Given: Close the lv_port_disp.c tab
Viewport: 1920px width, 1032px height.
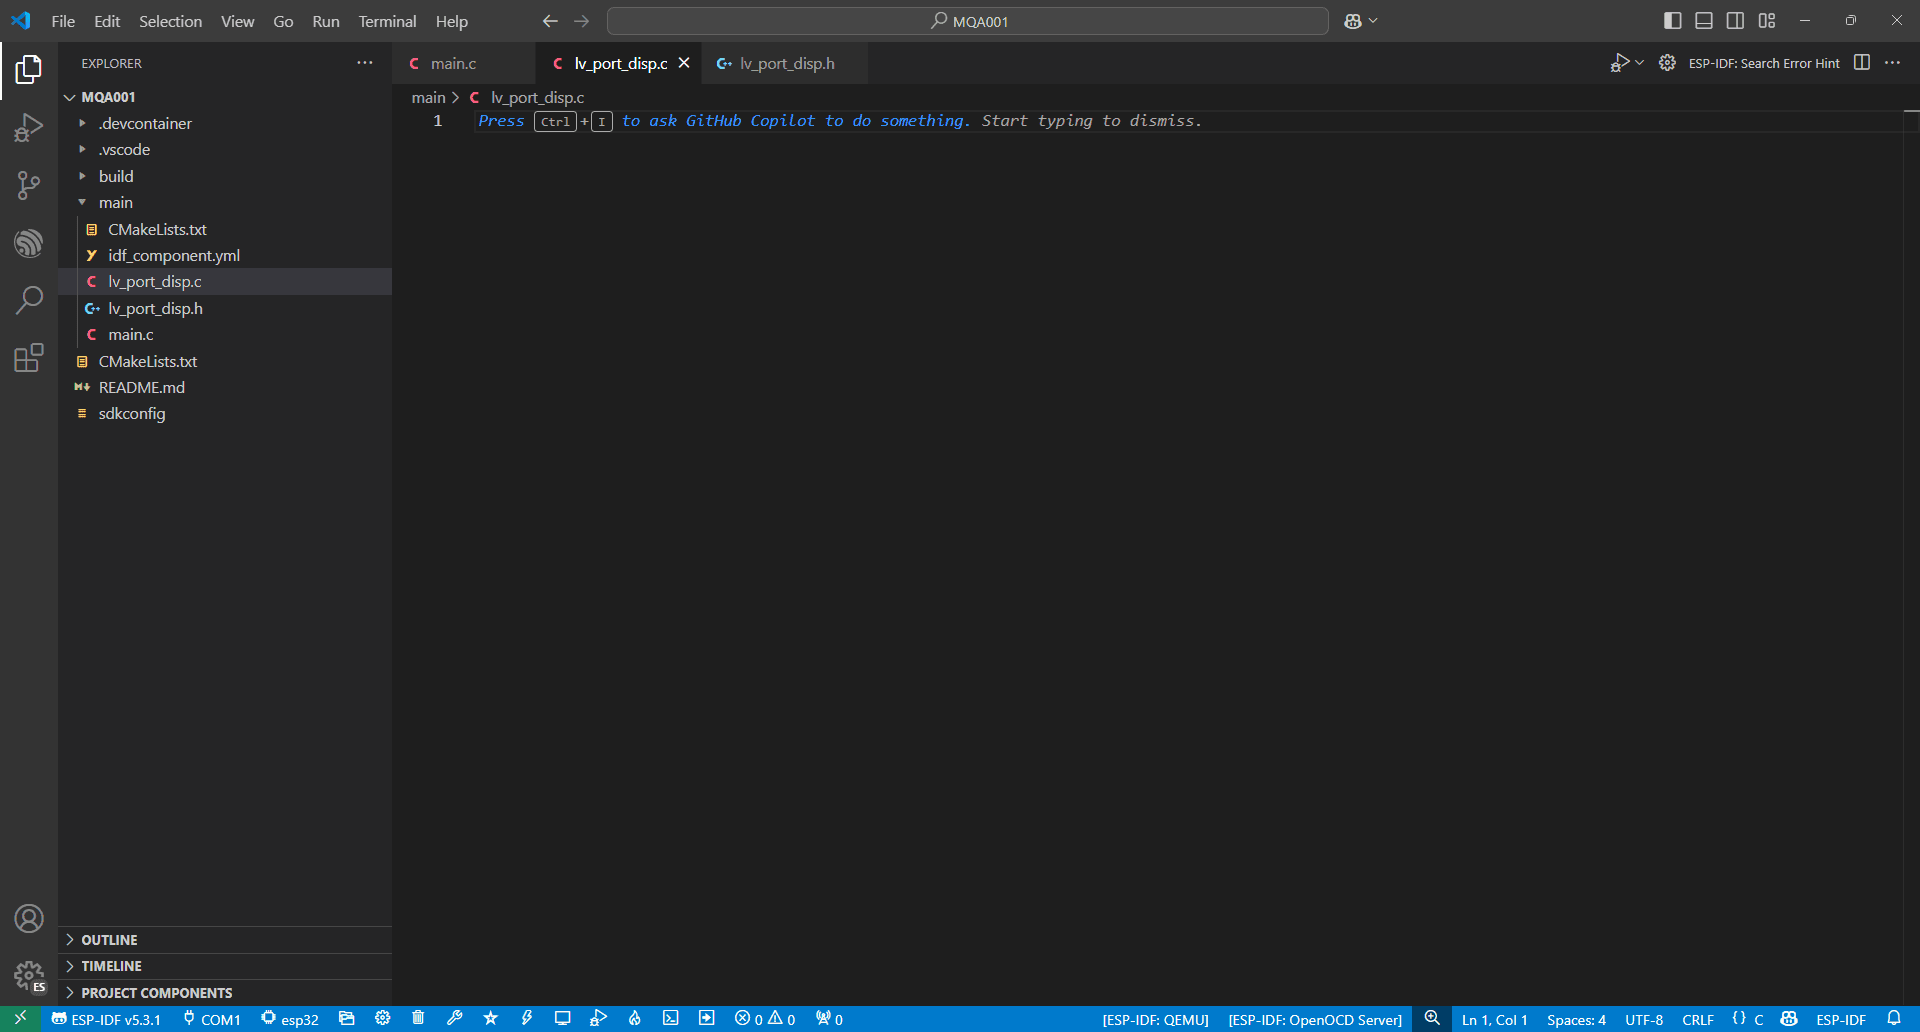Looking at the screenshot, I should (684, 63).
